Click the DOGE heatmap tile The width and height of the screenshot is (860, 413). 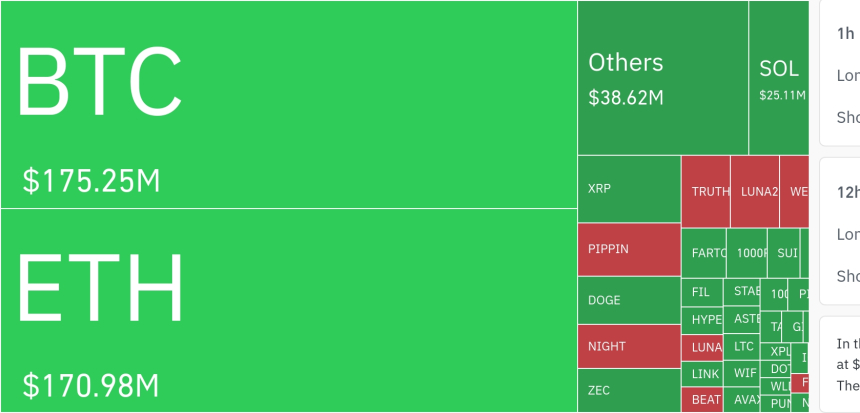(628, 300)
